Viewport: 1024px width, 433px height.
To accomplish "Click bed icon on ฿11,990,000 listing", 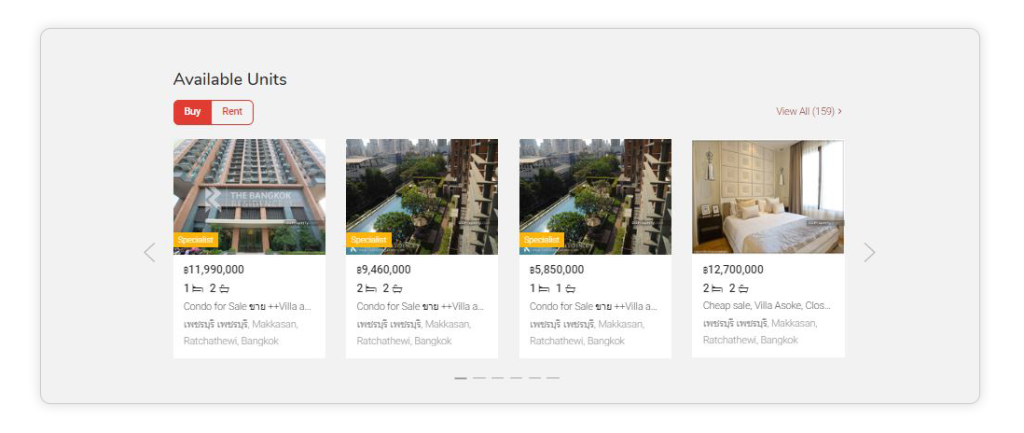I will (198, 288).
